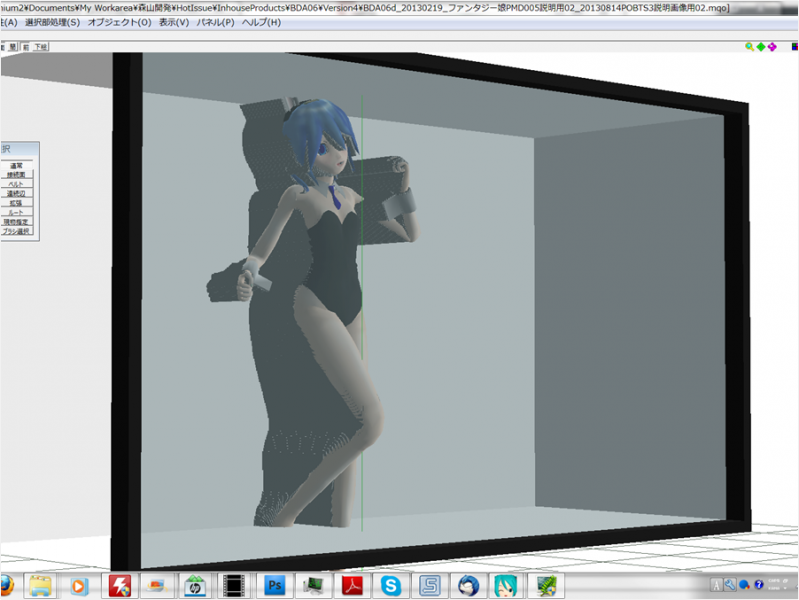Open the HP application on taskbar
Viewport: 799px width, 600px height.
pos(195,586)
